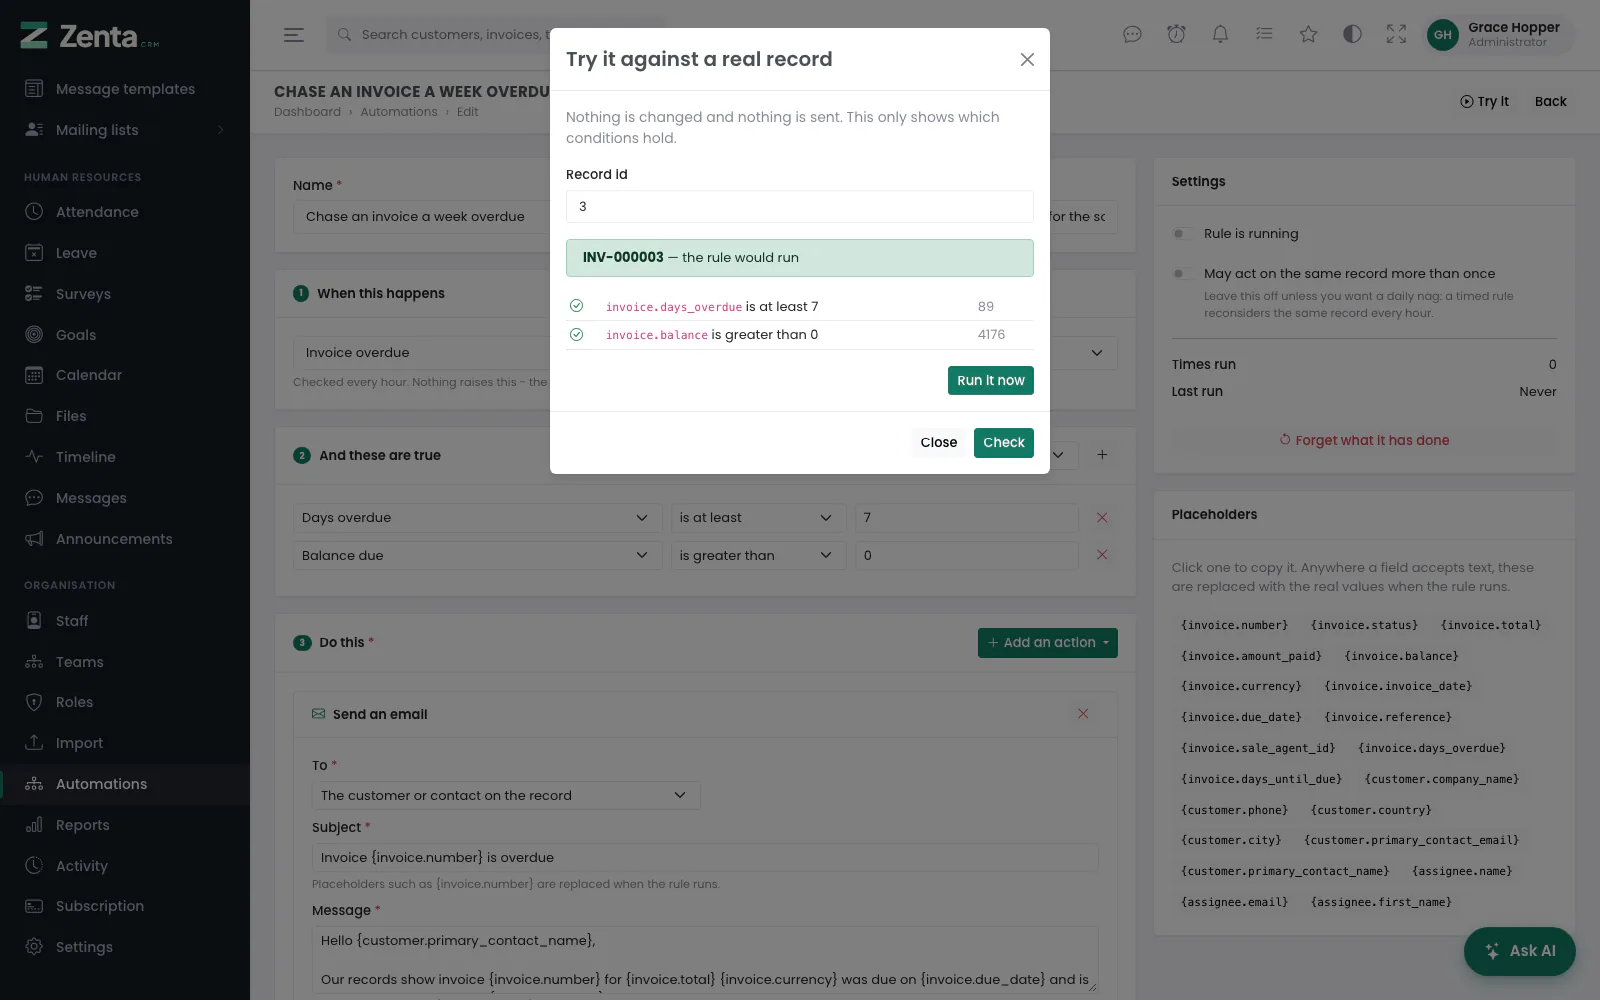Screen dimensions: 1600x1000
Task: Click the Teams sidebar icon
Action: click(x=34, y=662)
